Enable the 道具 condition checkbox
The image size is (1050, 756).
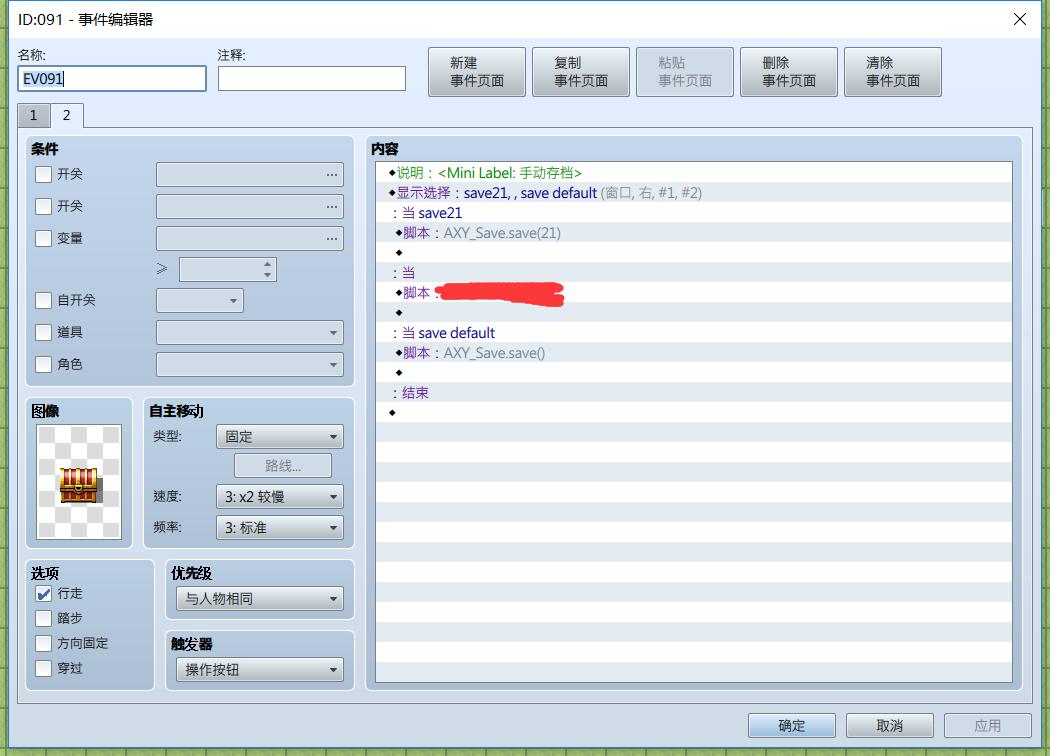click(x=44, y=332)
